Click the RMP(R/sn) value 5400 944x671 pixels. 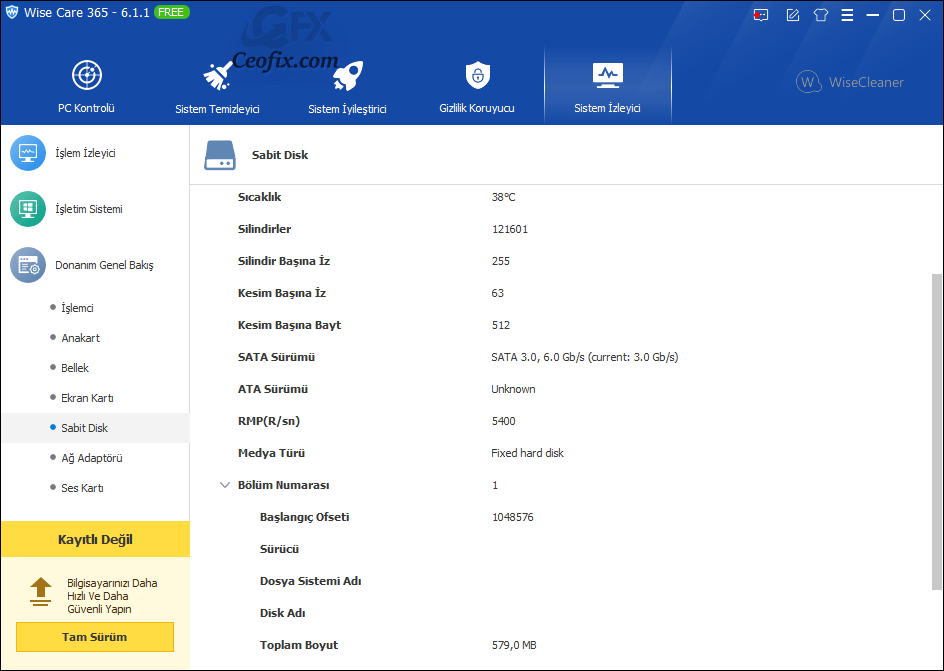[x=503, y=421]
